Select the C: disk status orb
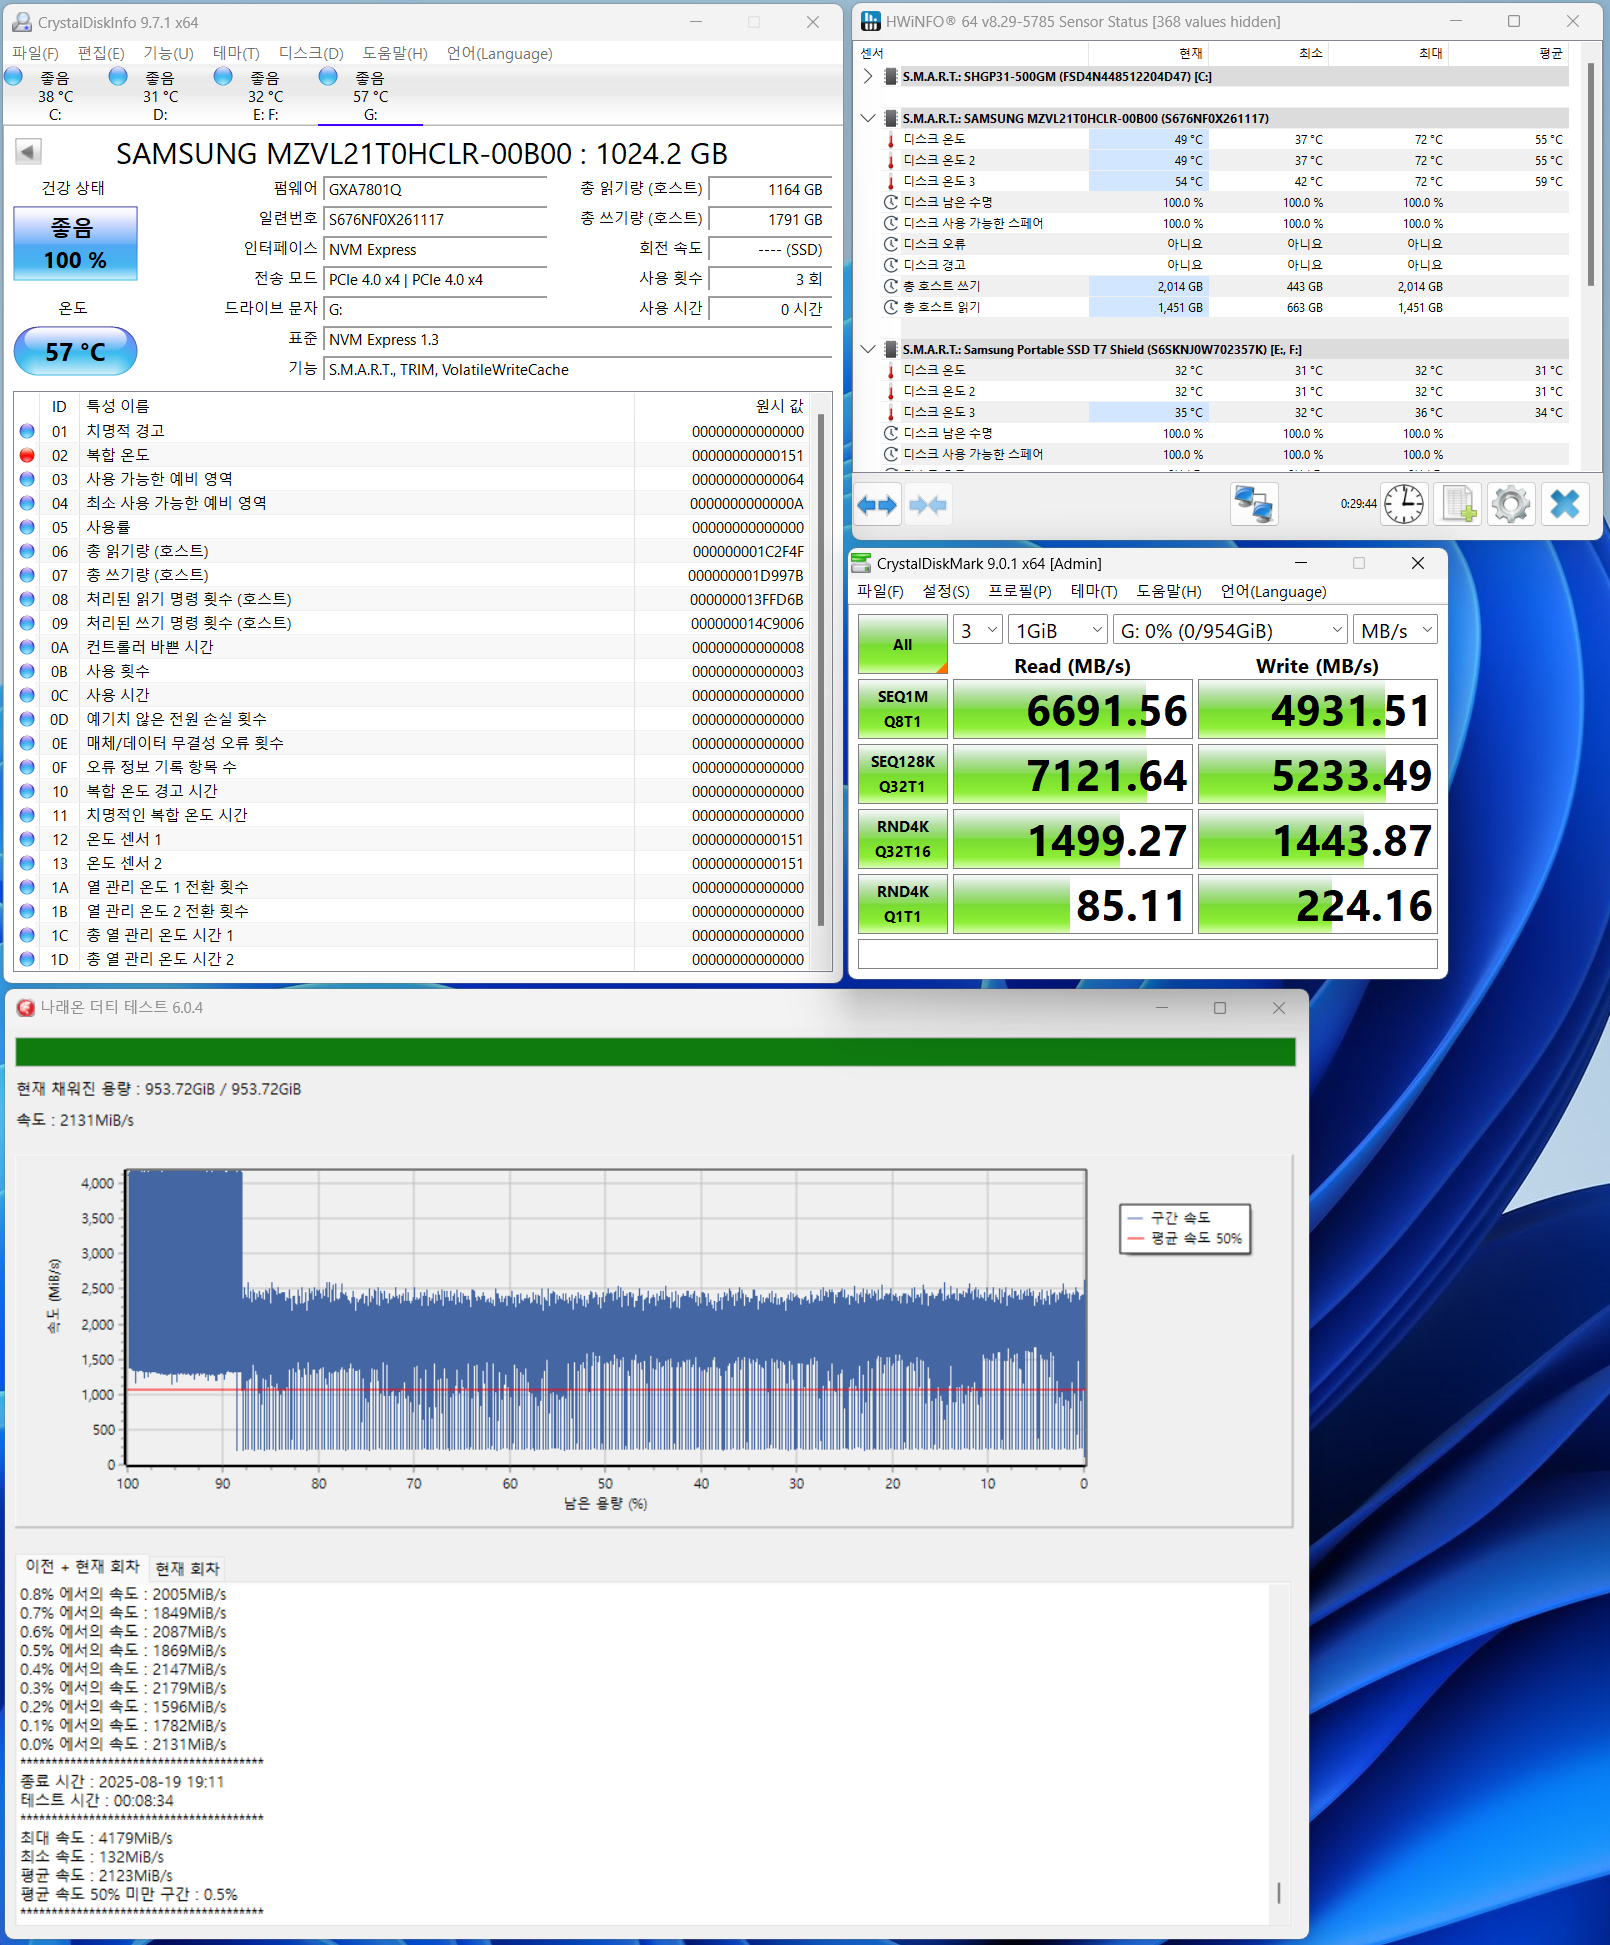The height and width of the screenshot is (1945, 1610). [x=14, y=77]
